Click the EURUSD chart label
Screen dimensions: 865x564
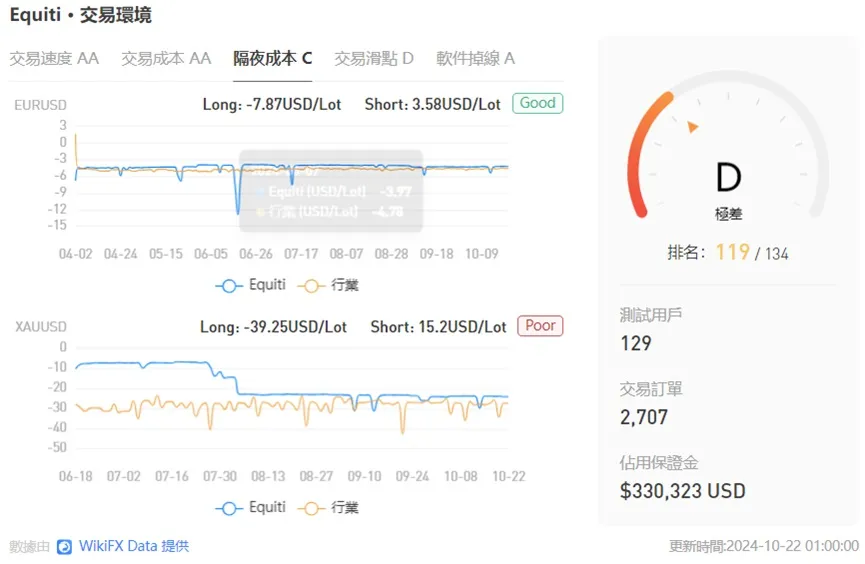40,105
